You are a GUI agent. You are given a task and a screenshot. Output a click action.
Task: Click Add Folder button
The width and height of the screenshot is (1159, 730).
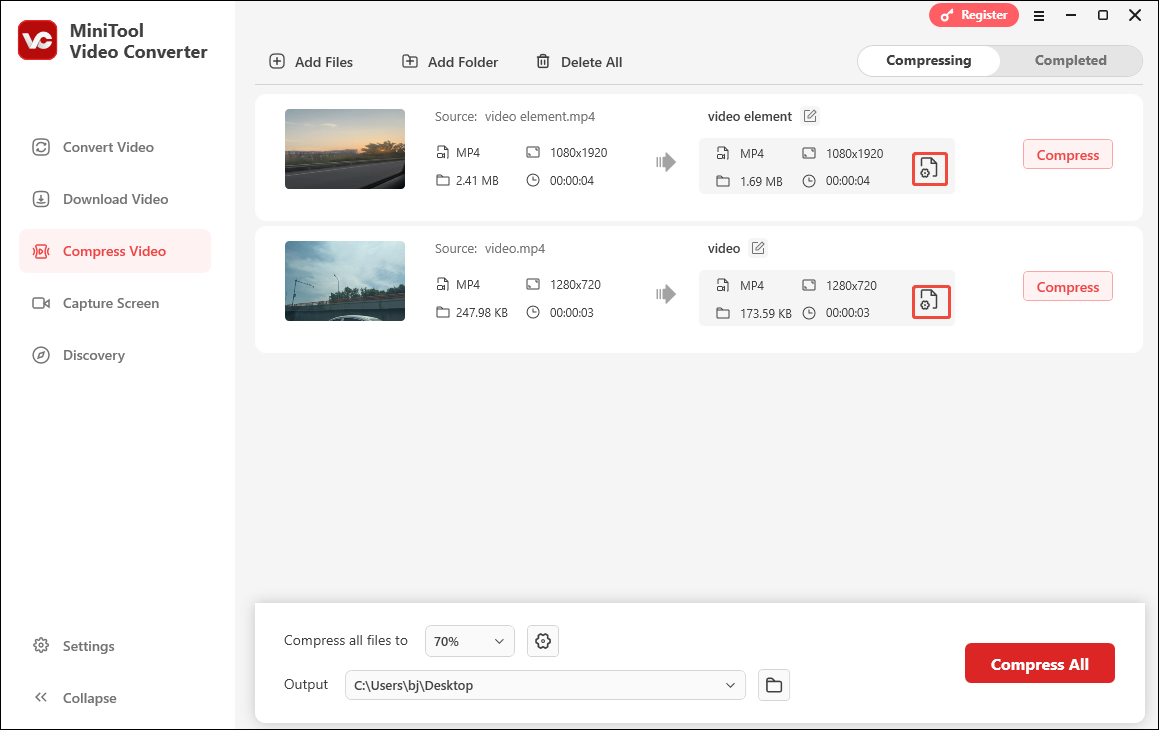449,62
